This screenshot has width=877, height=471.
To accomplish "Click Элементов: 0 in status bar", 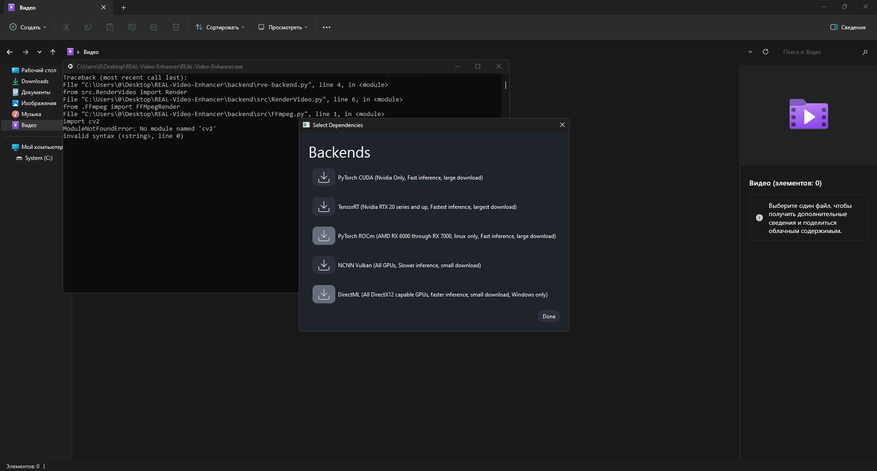I will click(x=22, y=466).
